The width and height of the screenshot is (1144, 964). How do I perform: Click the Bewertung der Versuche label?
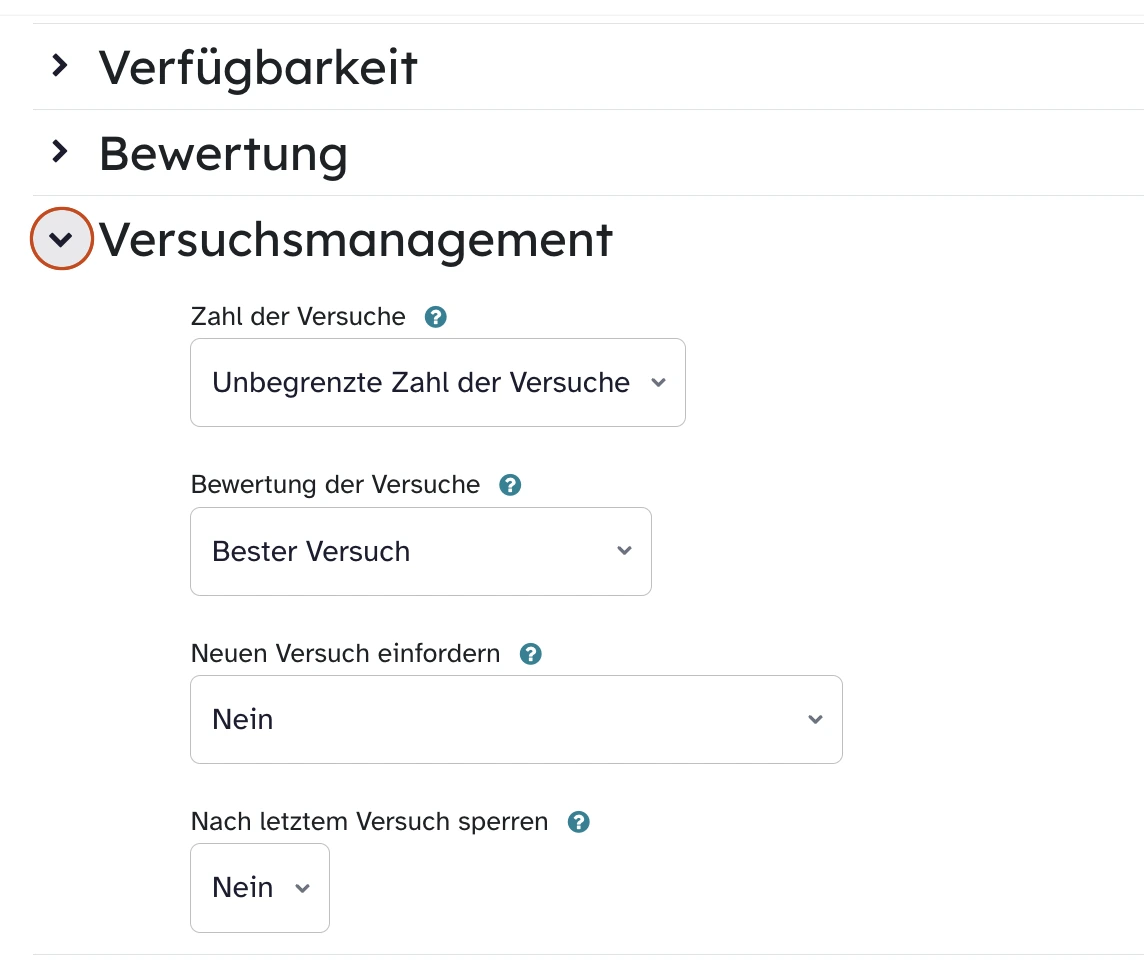335,485
